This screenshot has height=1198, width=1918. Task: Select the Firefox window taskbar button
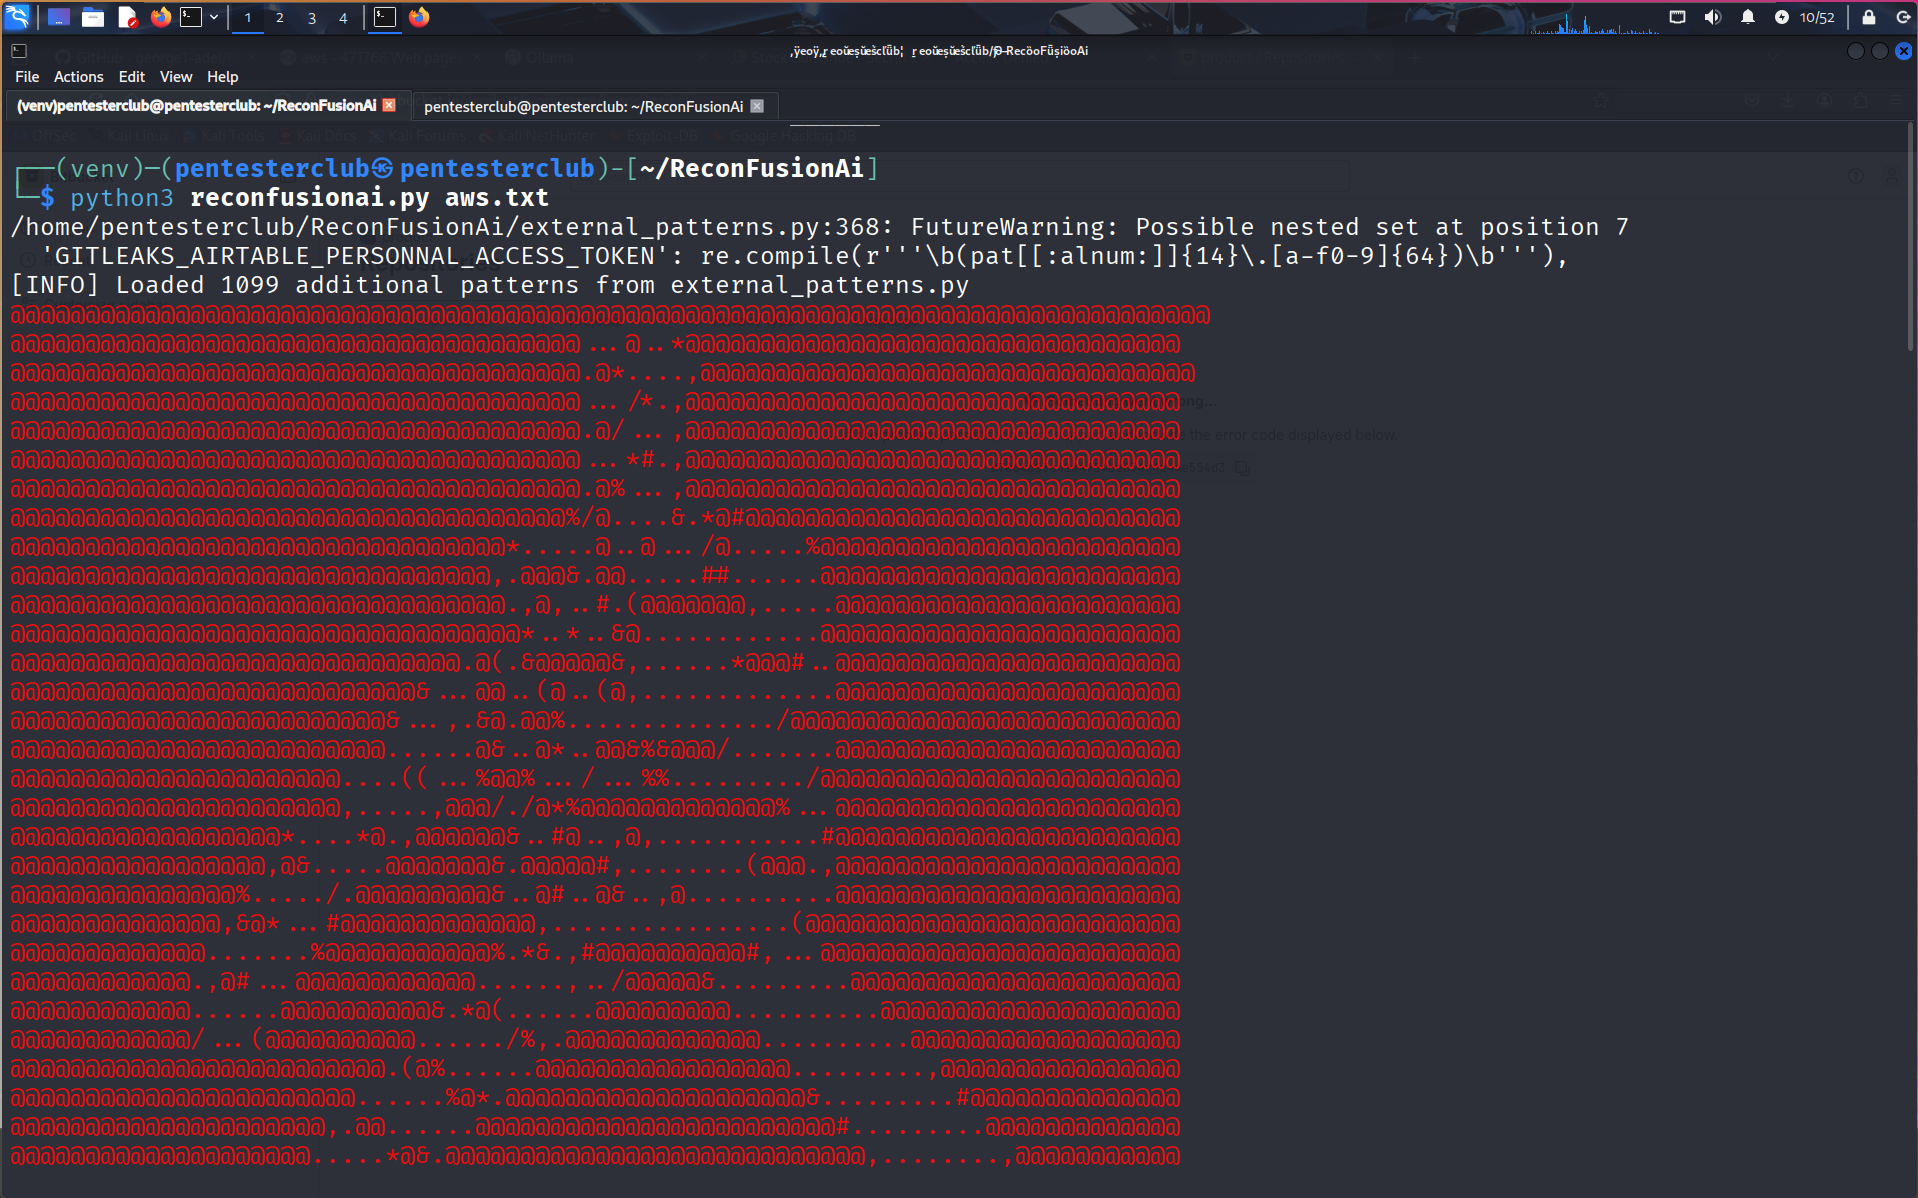pos(419,17)
